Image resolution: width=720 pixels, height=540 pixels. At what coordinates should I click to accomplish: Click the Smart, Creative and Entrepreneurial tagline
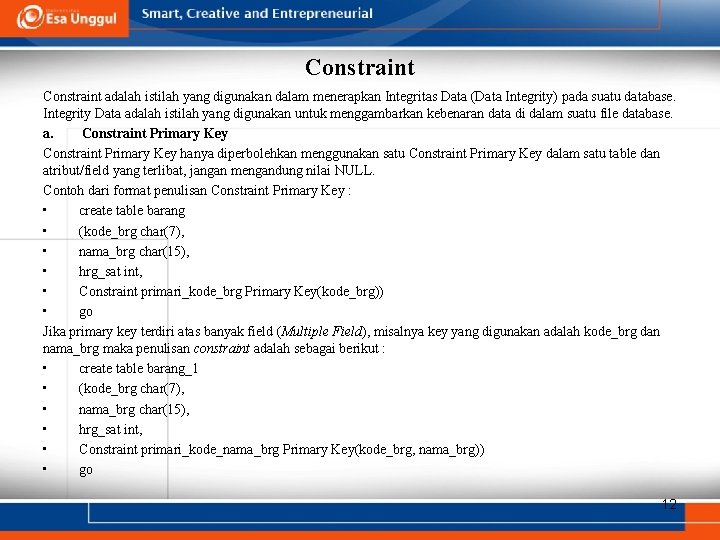[257, 13]
